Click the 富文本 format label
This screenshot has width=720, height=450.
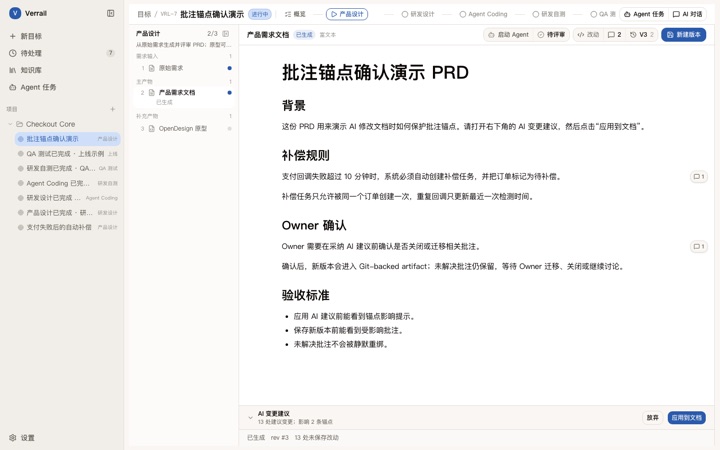(328, 34)
